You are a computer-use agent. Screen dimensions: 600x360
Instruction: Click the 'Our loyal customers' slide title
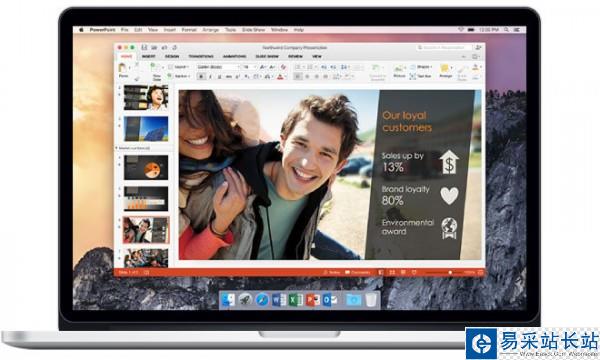(407, 121)
